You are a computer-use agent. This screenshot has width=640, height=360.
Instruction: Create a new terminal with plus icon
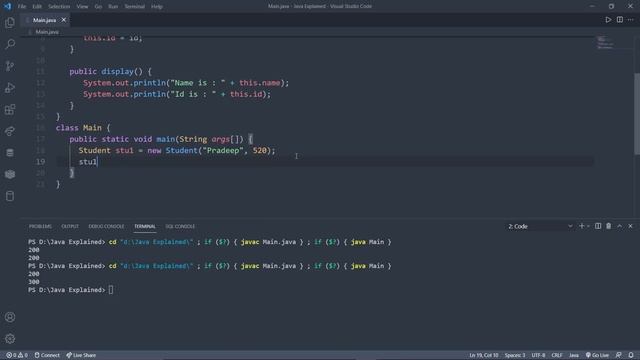(581, 226)
